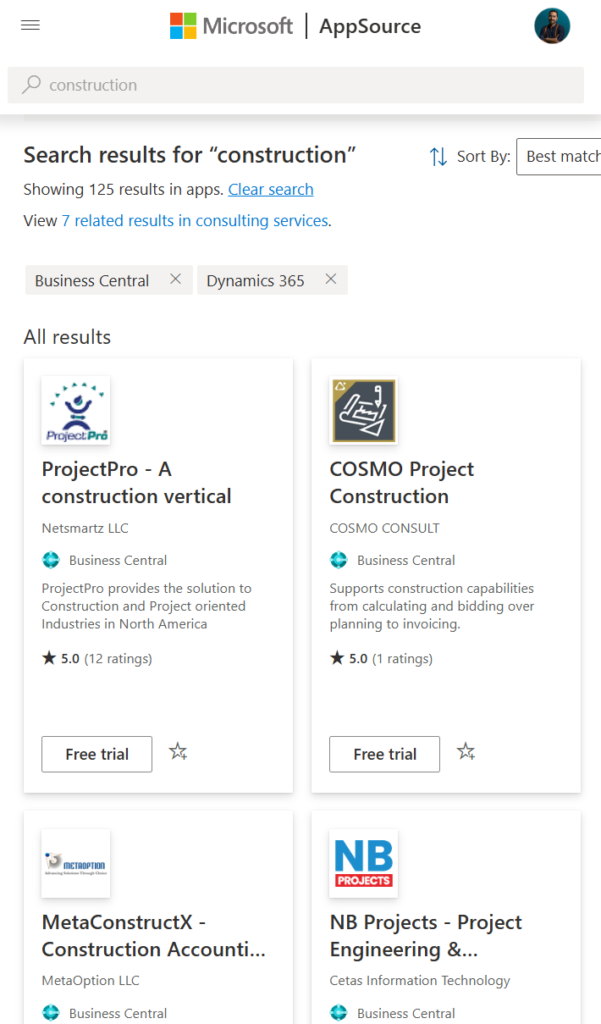
Task: Open the COSMO Project Construction logo
Action: tap(363, 410)
